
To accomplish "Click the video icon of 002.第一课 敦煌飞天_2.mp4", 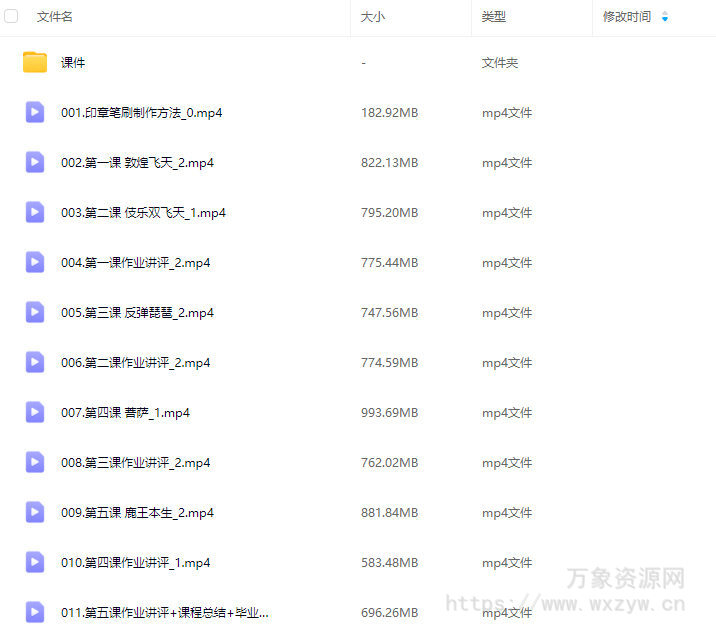I will click(35, 162).
